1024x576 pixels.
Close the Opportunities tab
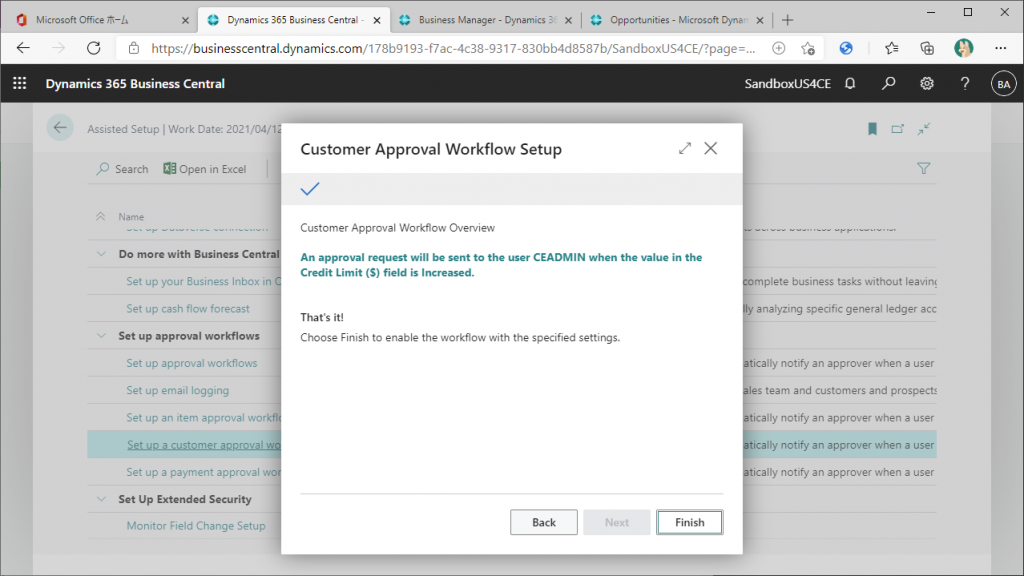(x=760, y=20)
